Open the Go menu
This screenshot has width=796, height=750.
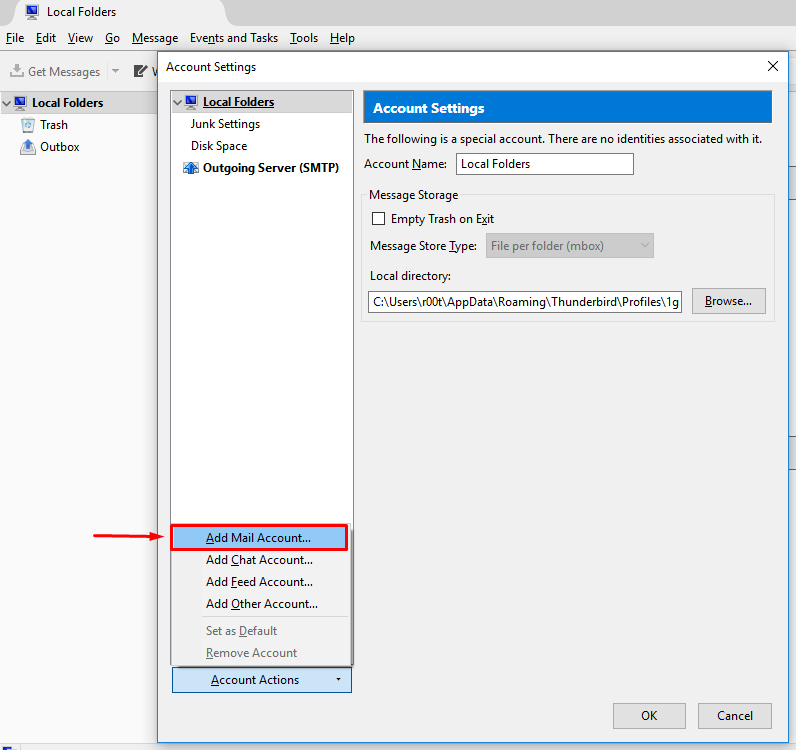[112, 38]
